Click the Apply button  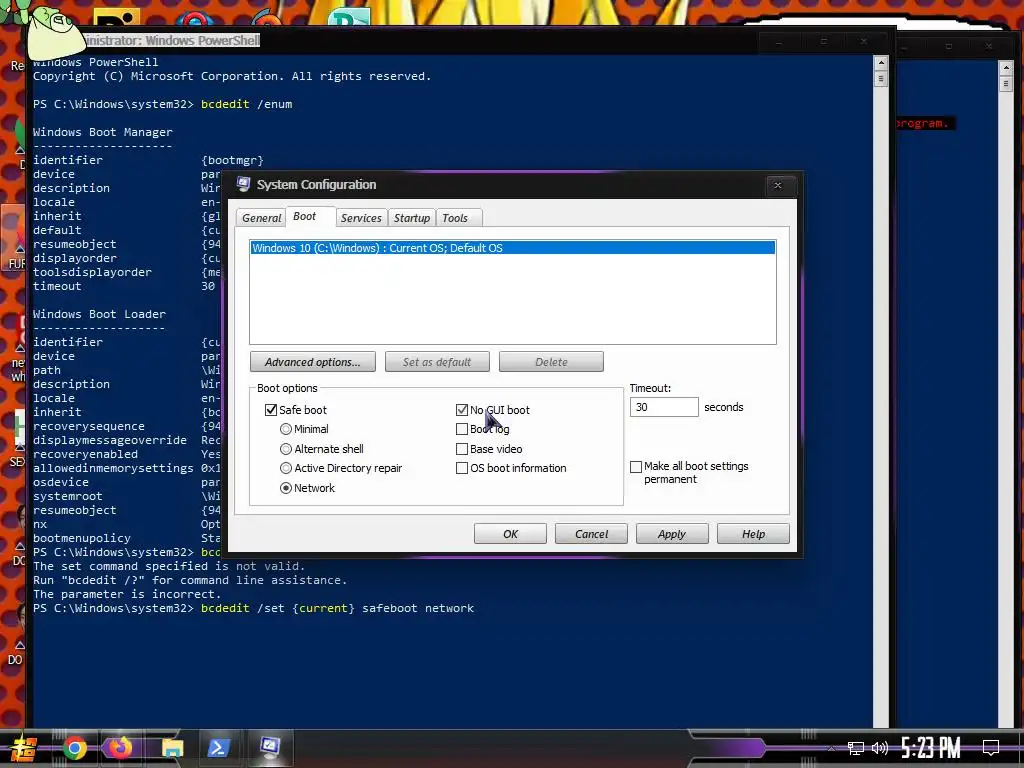pyautogui.click(x=672, y=534)
